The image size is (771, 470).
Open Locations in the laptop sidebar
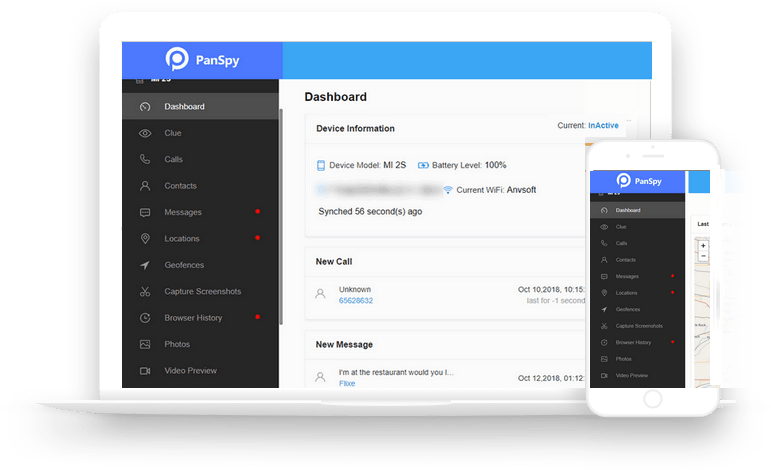coord(201,238)
